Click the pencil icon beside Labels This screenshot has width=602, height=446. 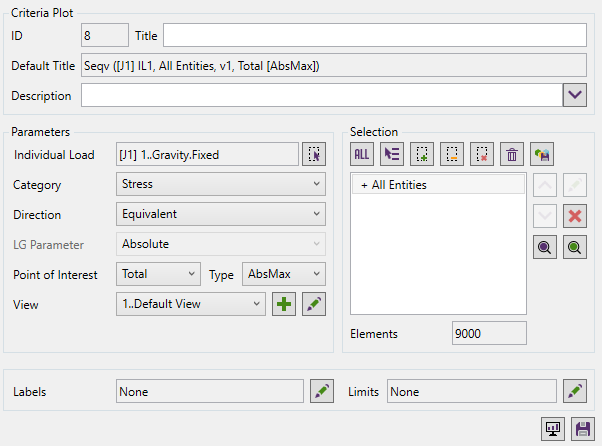point(321,391)
